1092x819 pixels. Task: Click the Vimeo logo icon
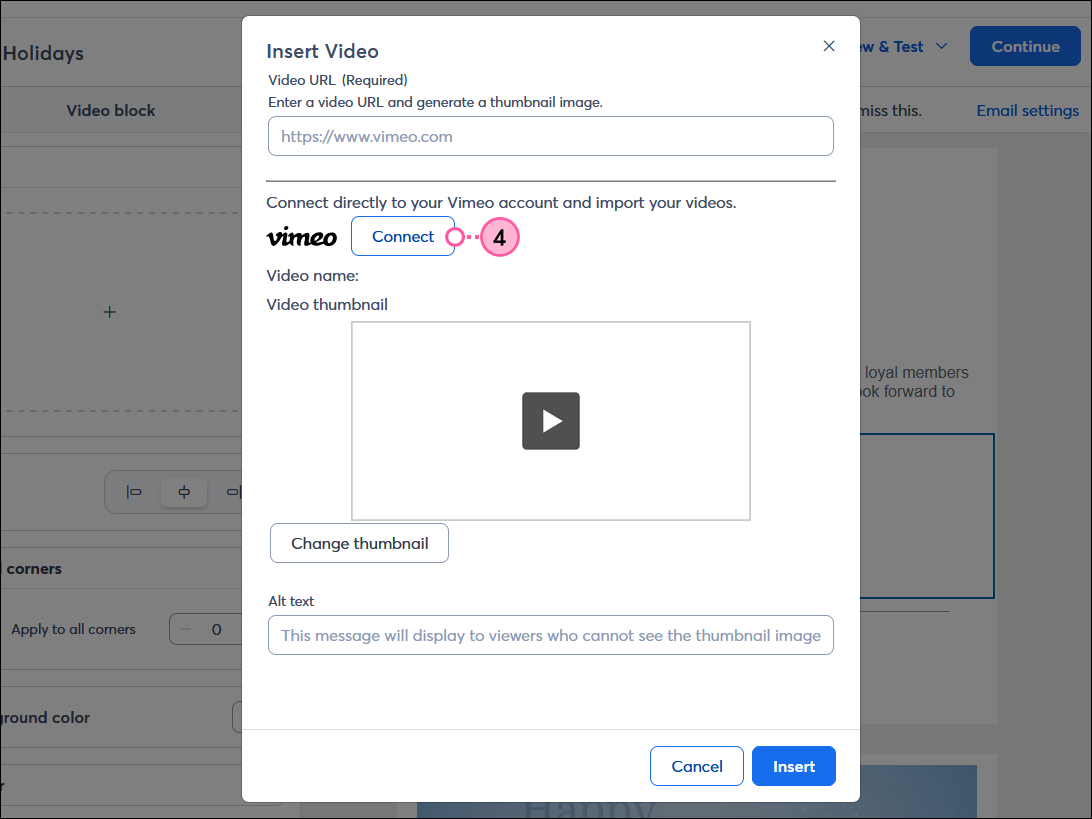point(301,237)
